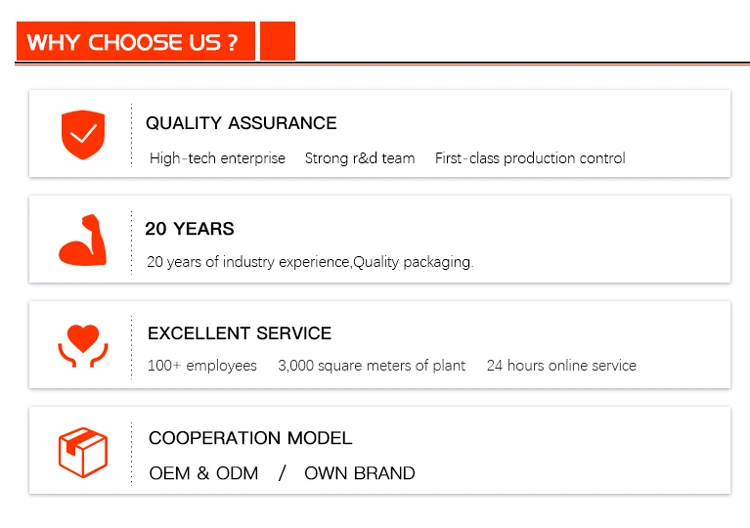Click the shield checkmark icon
750x528 pixels.
[x=83, y=135]
